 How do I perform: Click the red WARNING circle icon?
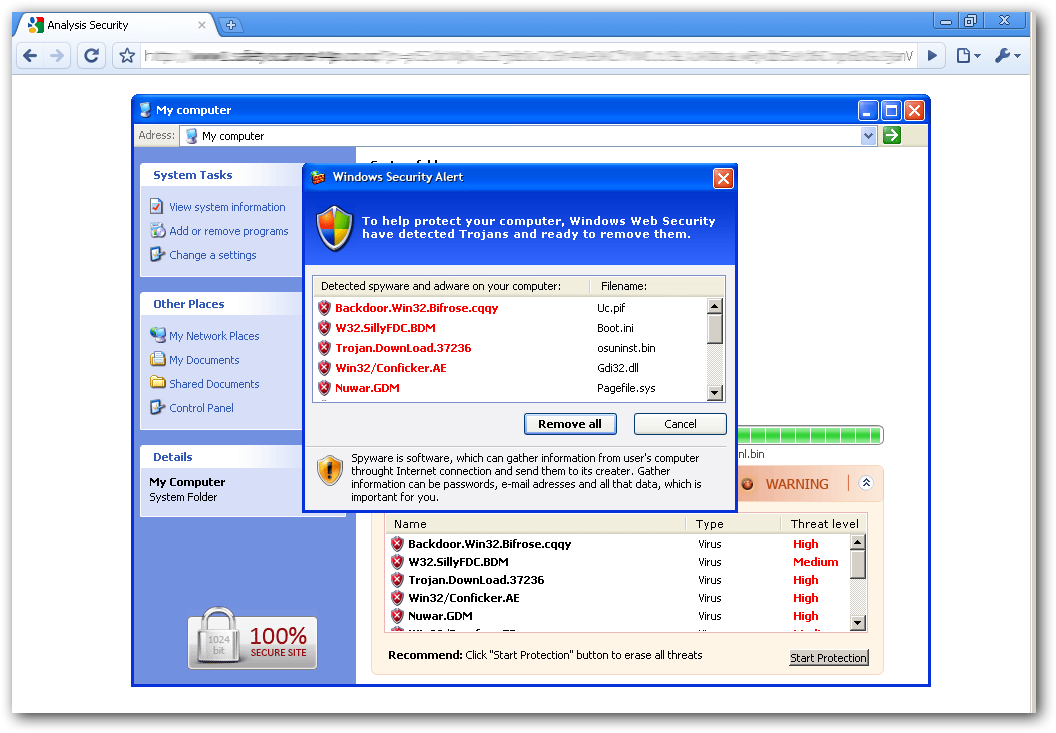(748, 484)
